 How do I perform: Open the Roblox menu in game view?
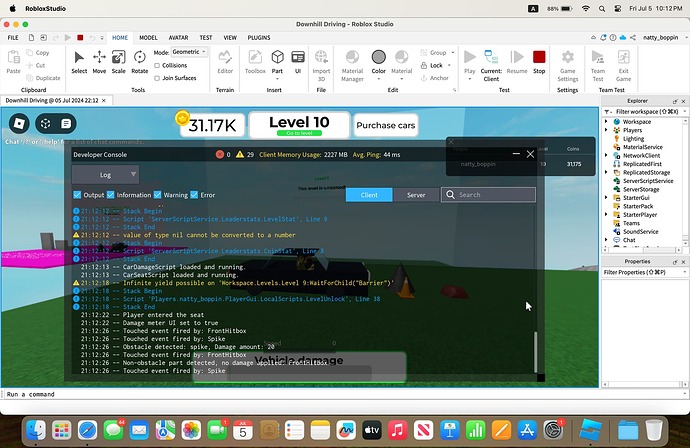tap(19, 123)
